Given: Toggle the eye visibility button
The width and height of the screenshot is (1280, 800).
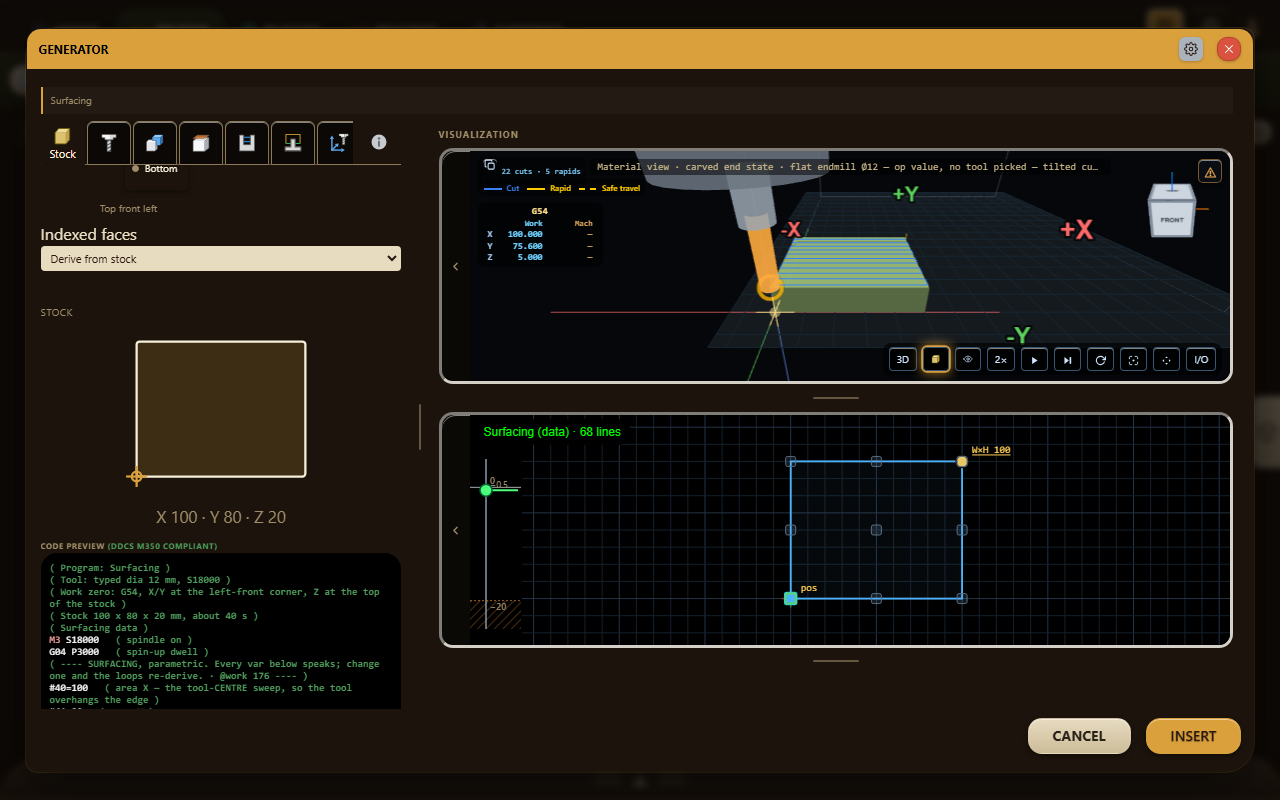Looking at the screenshot, I should (968, 359).
